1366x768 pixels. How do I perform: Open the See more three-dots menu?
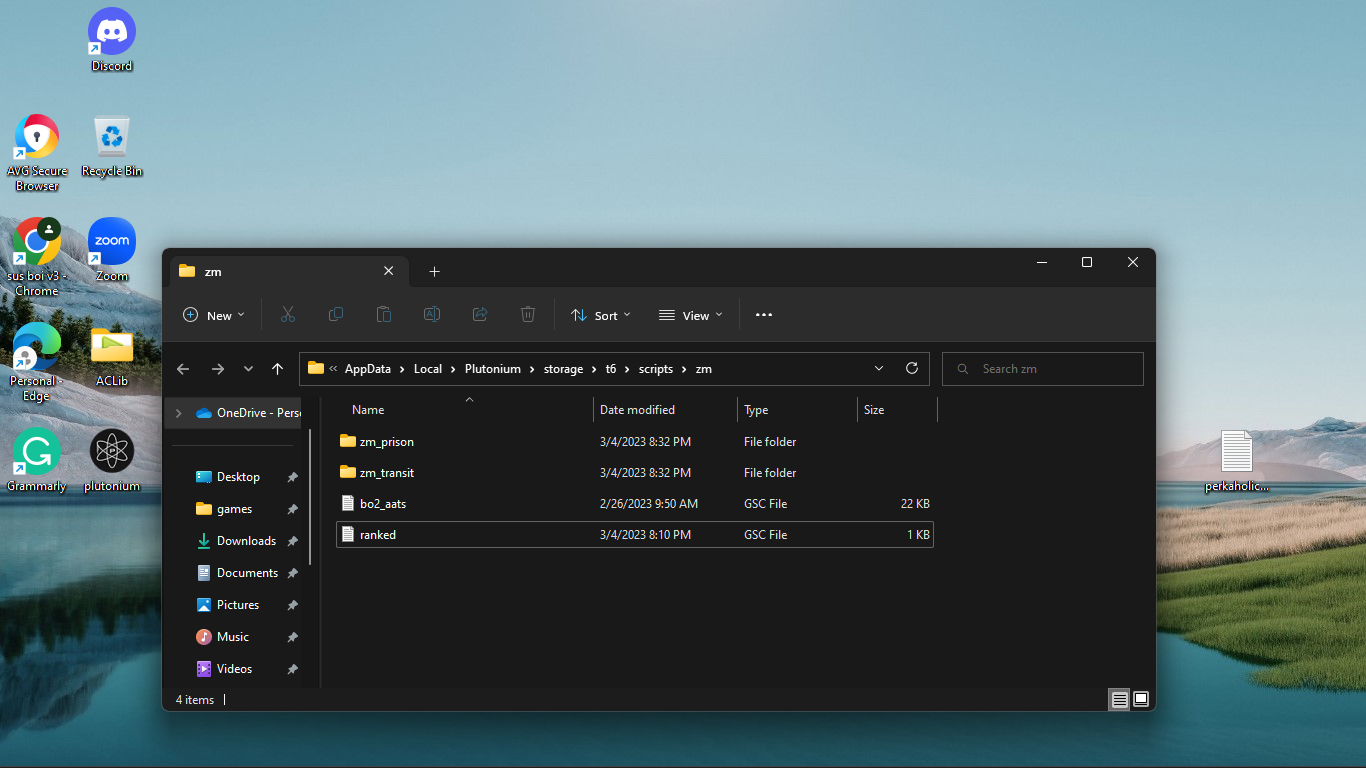[x=764, y=315]
